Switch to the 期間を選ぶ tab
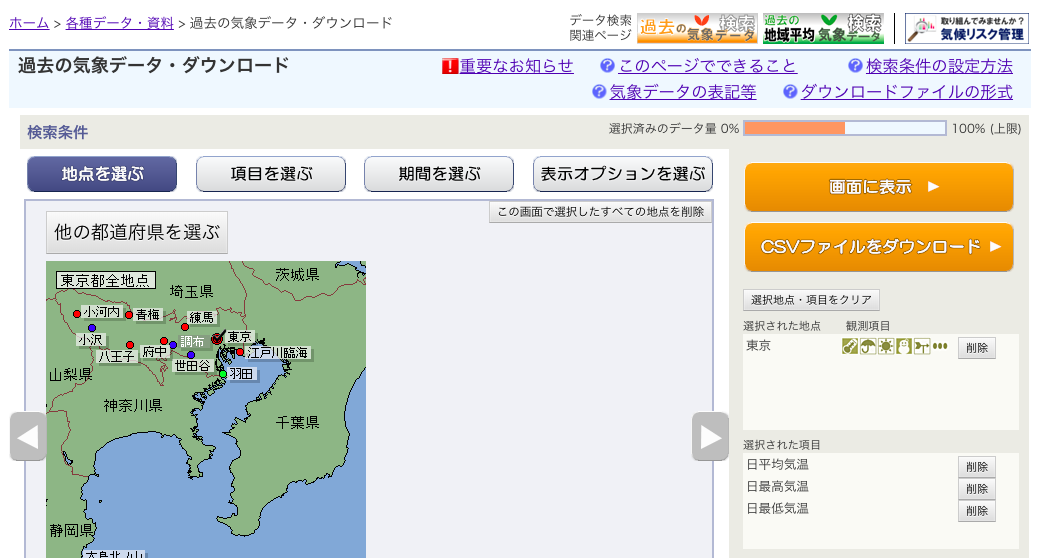This screenshot has height=558, width=1043. tap(439, 174)
